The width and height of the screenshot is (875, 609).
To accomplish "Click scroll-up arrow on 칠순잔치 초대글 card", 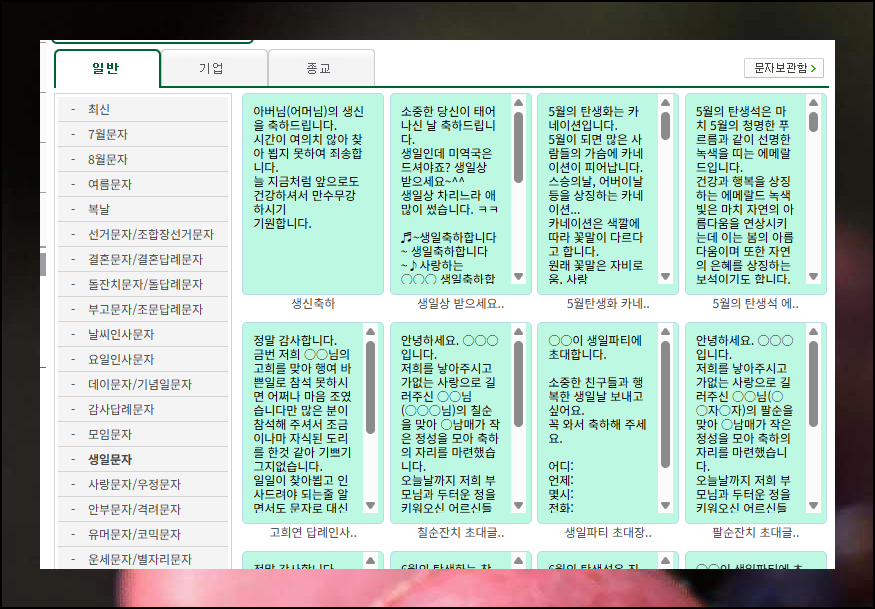I will (518, 332).
